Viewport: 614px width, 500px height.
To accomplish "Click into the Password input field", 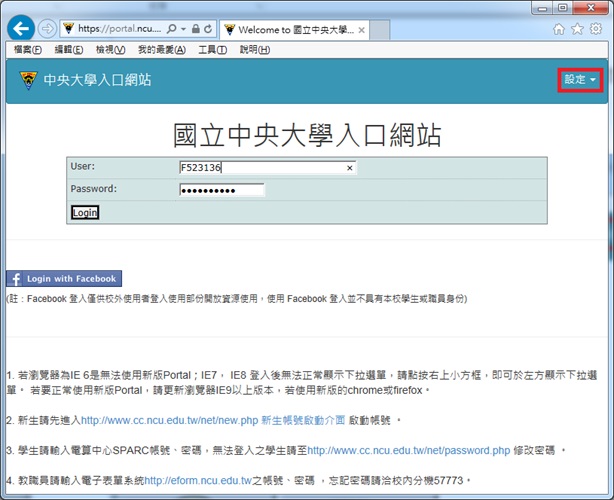I will [221, 190].
